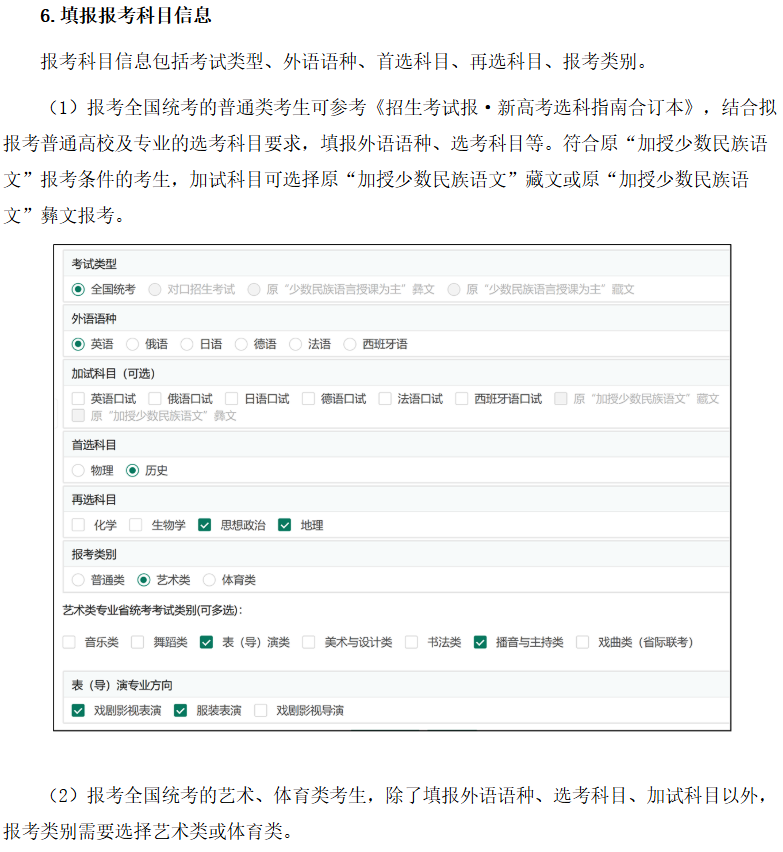The width and height of the screenshot is (783, 852).
Task: Check 化学 as a reselect subject
Action: (78, 524)
